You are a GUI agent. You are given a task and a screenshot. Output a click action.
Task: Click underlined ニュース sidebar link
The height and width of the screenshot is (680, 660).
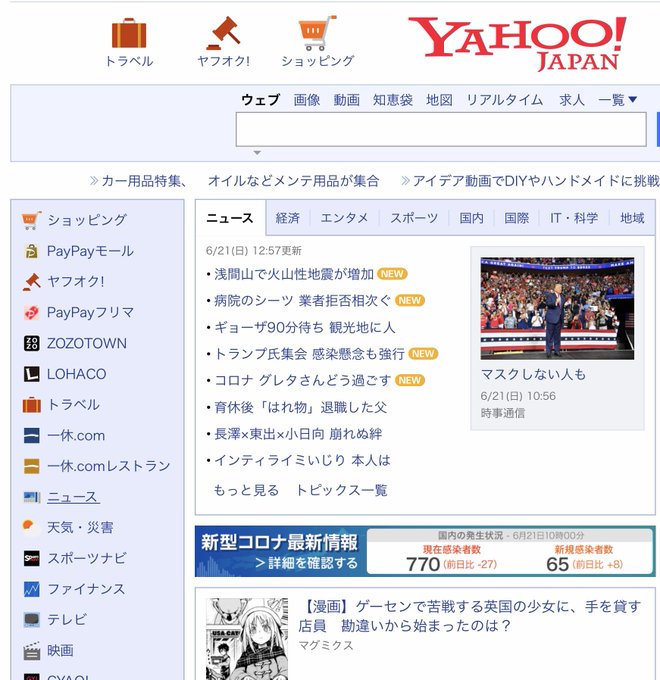point(73,497)
